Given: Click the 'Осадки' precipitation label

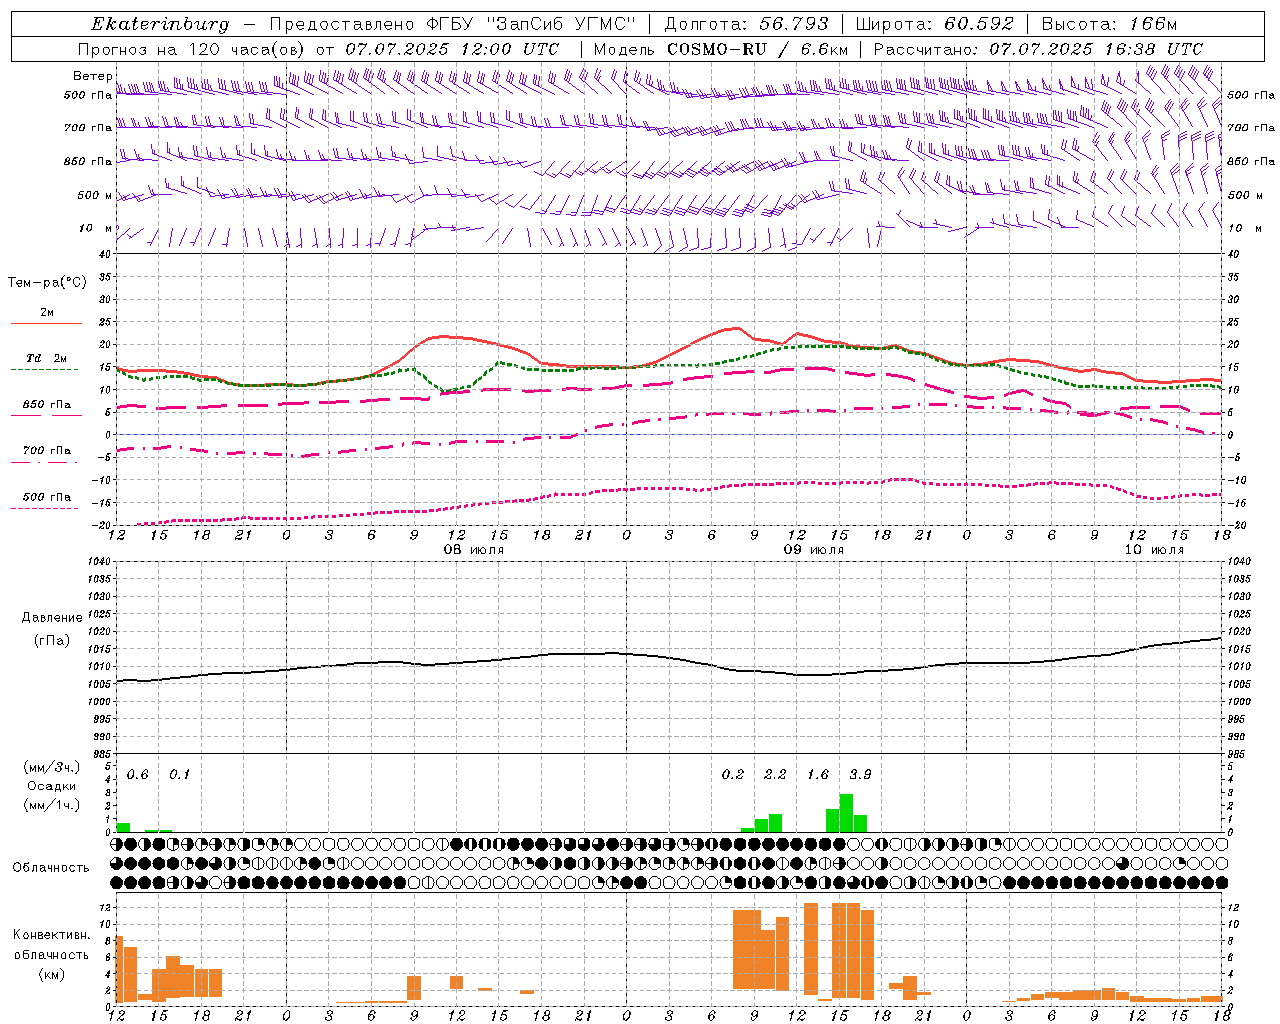Looking at the screenshot, I should click(52, 786).
